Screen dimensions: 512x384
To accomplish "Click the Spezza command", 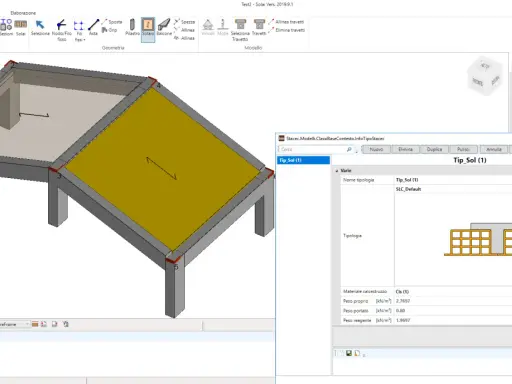I will pyautogui.click(x=184, y=22).
